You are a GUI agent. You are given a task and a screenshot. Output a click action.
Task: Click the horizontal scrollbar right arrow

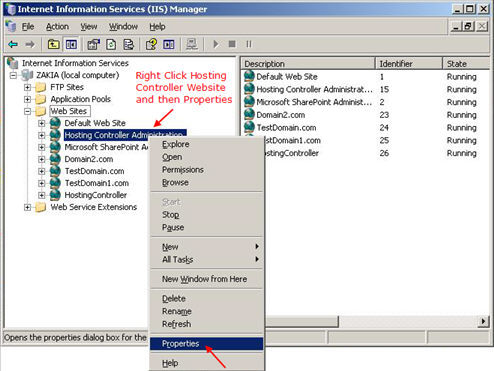point(483,321)
